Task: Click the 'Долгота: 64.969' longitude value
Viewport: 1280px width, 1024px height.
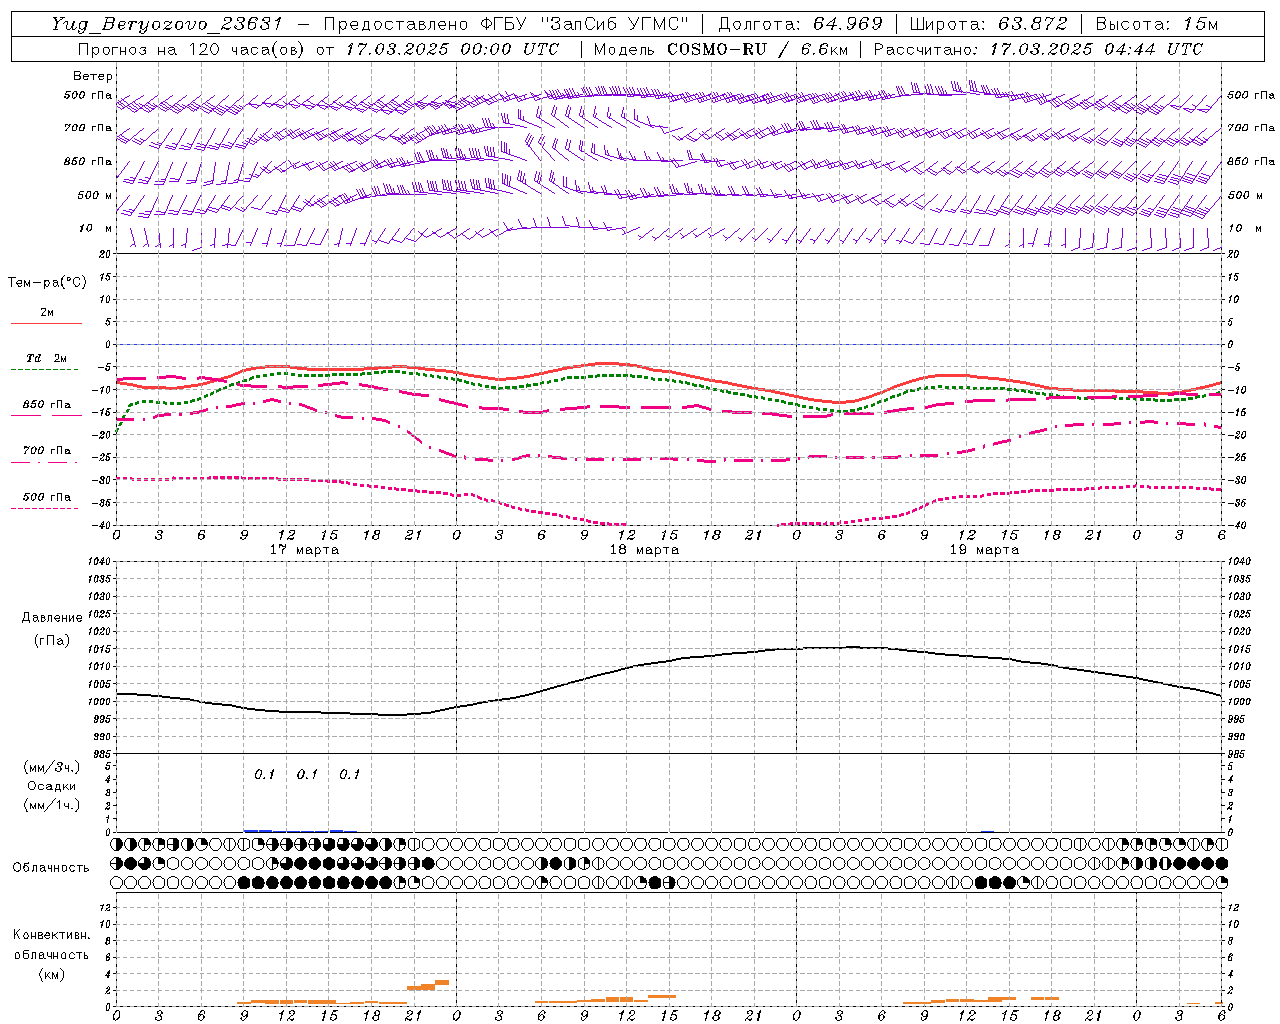Action: click(x=800, y=24)
